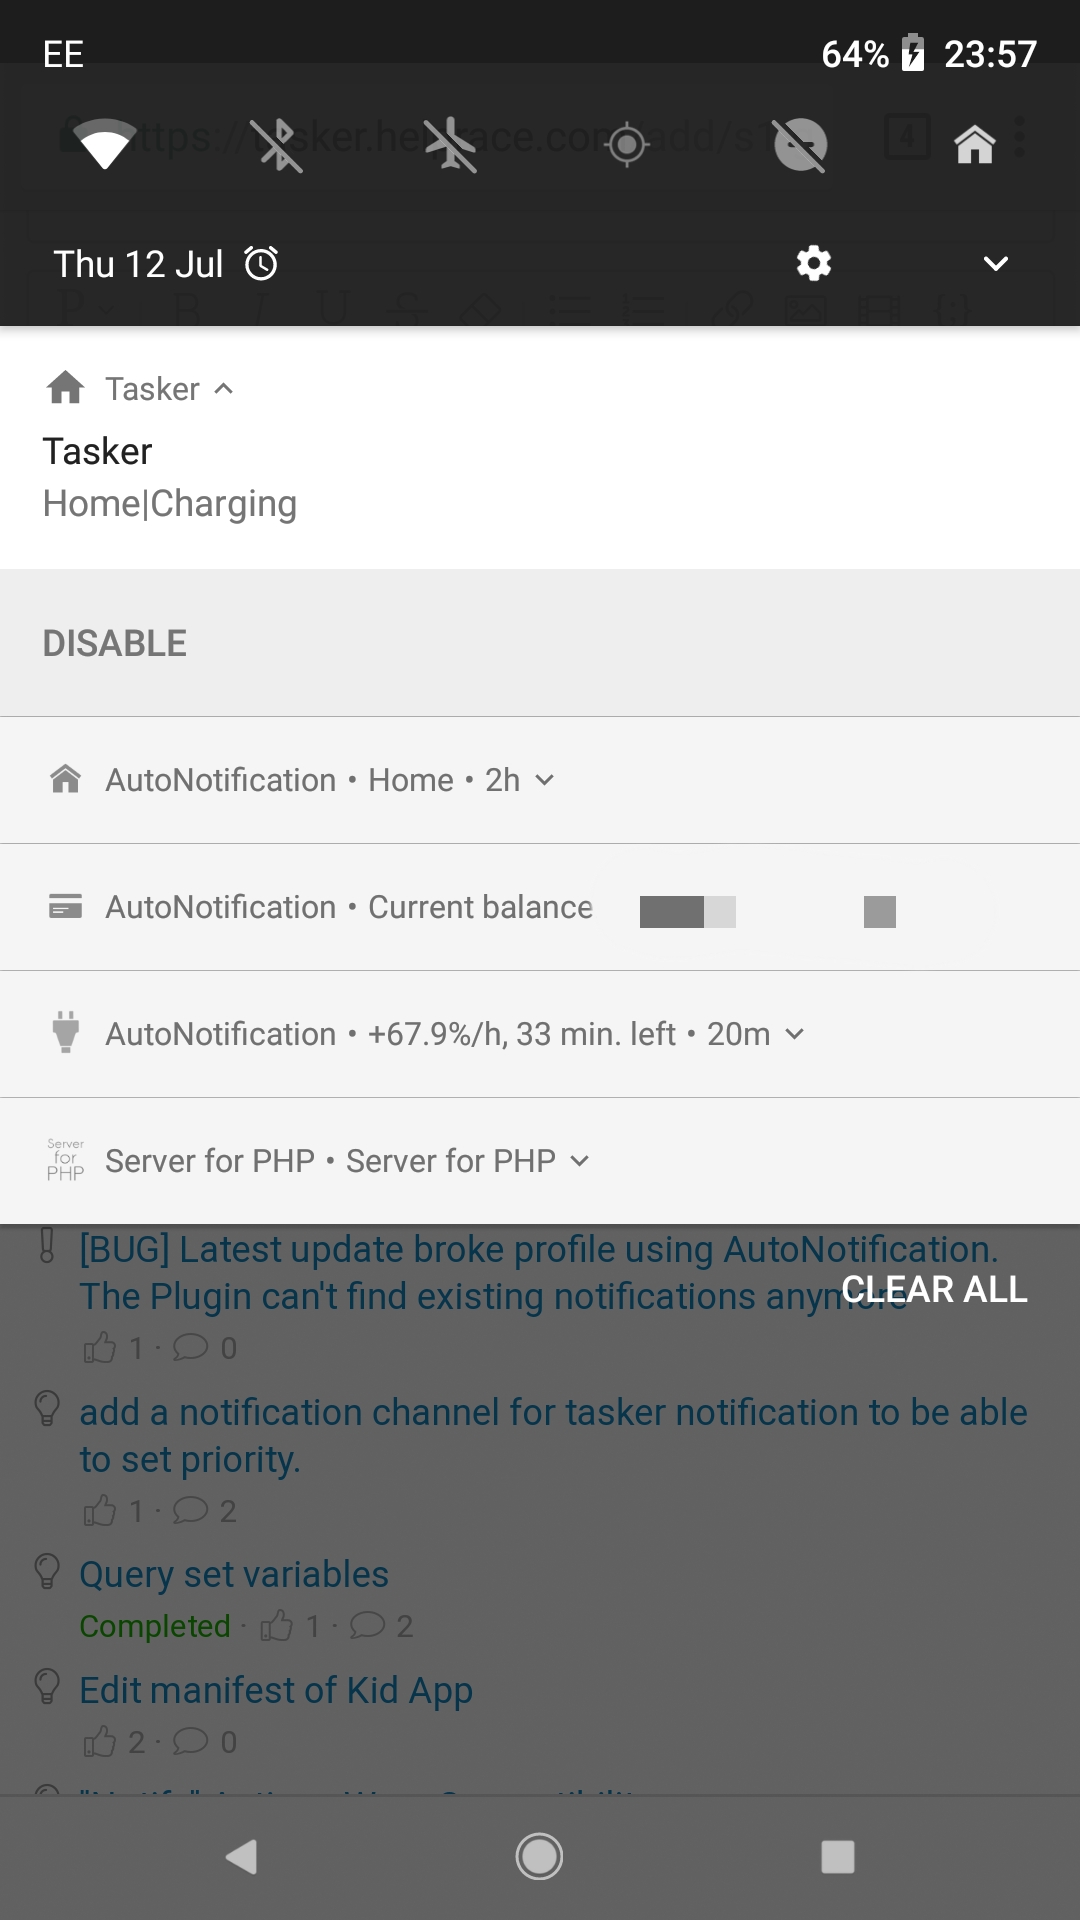The image size is (1080, 1920).
Task: Open the Query set variables link
Action: click(x=234, y=1574)
